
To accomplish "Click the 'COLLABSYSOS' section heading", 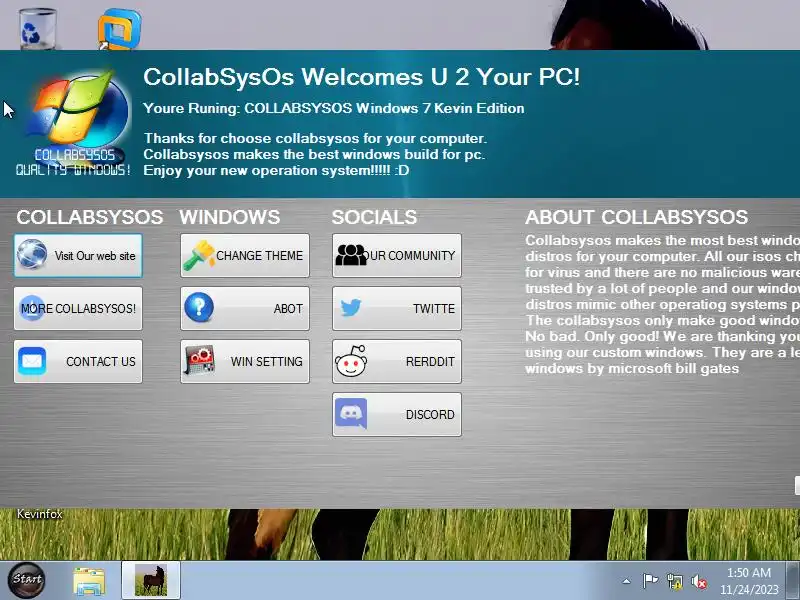I will (x=90, y=217).
